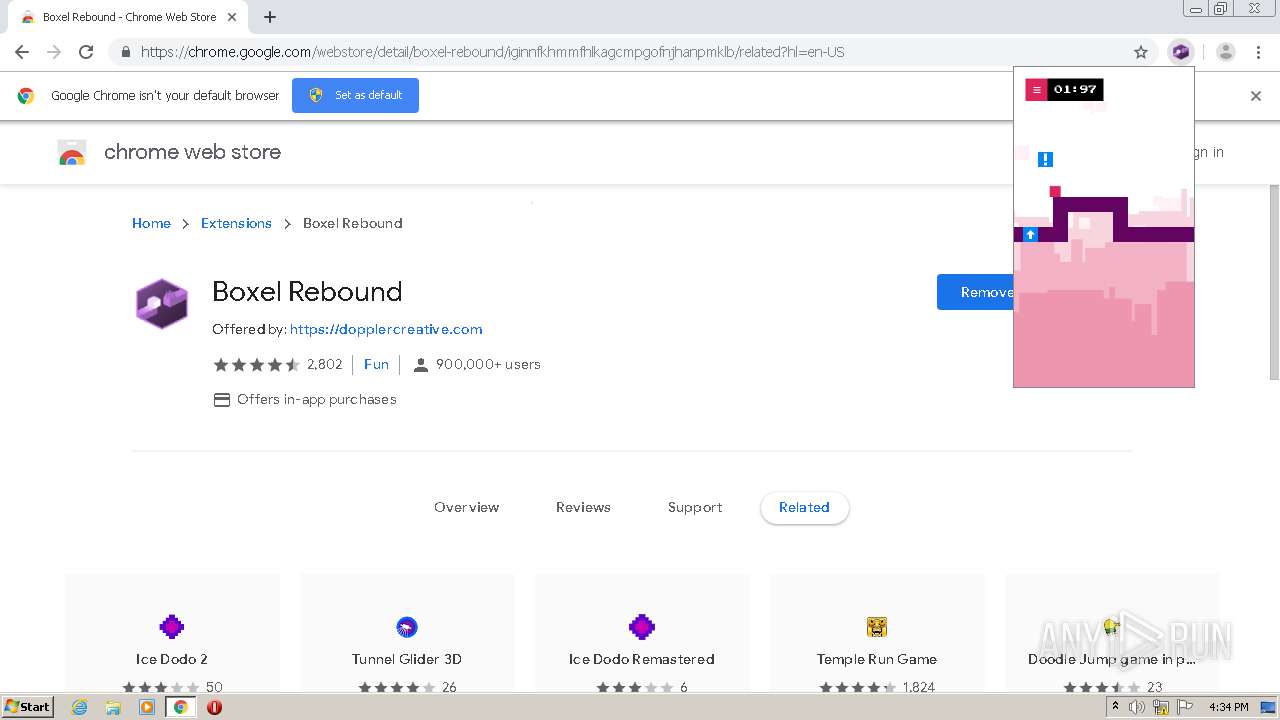Open File Explorer from the taskbar
This screenshot has width=1280, height=720.
click(113, 707)
